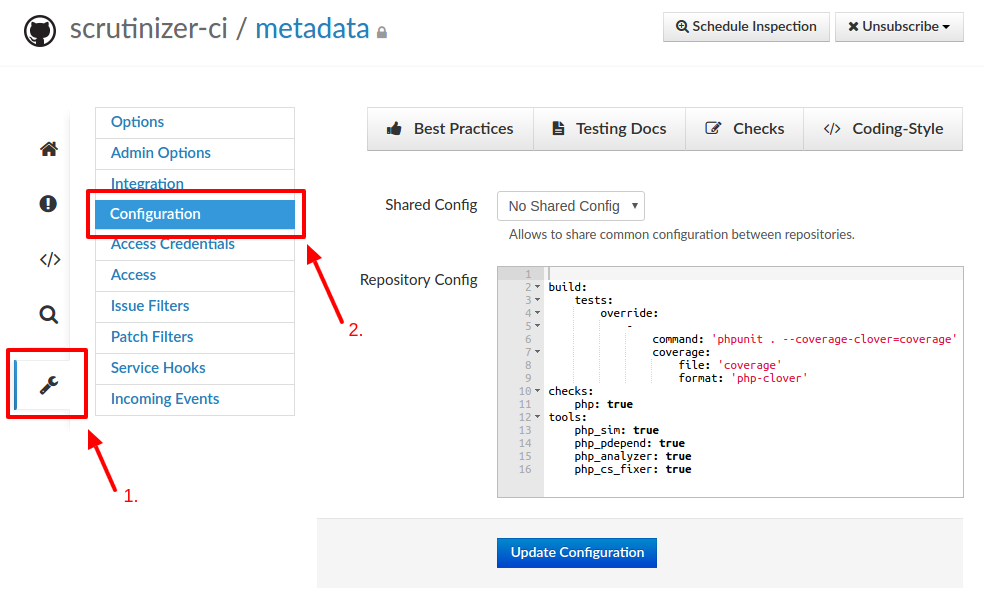984x608 pixels.
Task: Click the edit pencil icon on Checks
Action: [713, 128]
